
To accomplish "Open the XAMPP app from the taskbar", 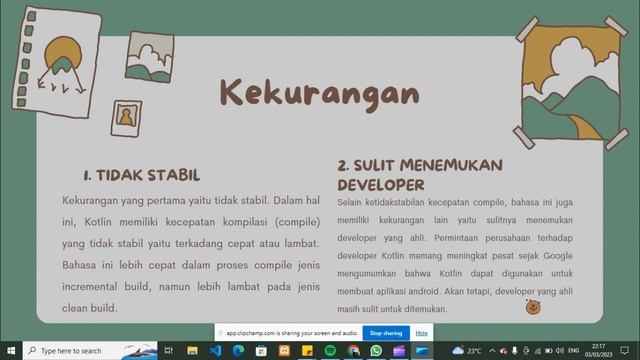I will [284, 351].
